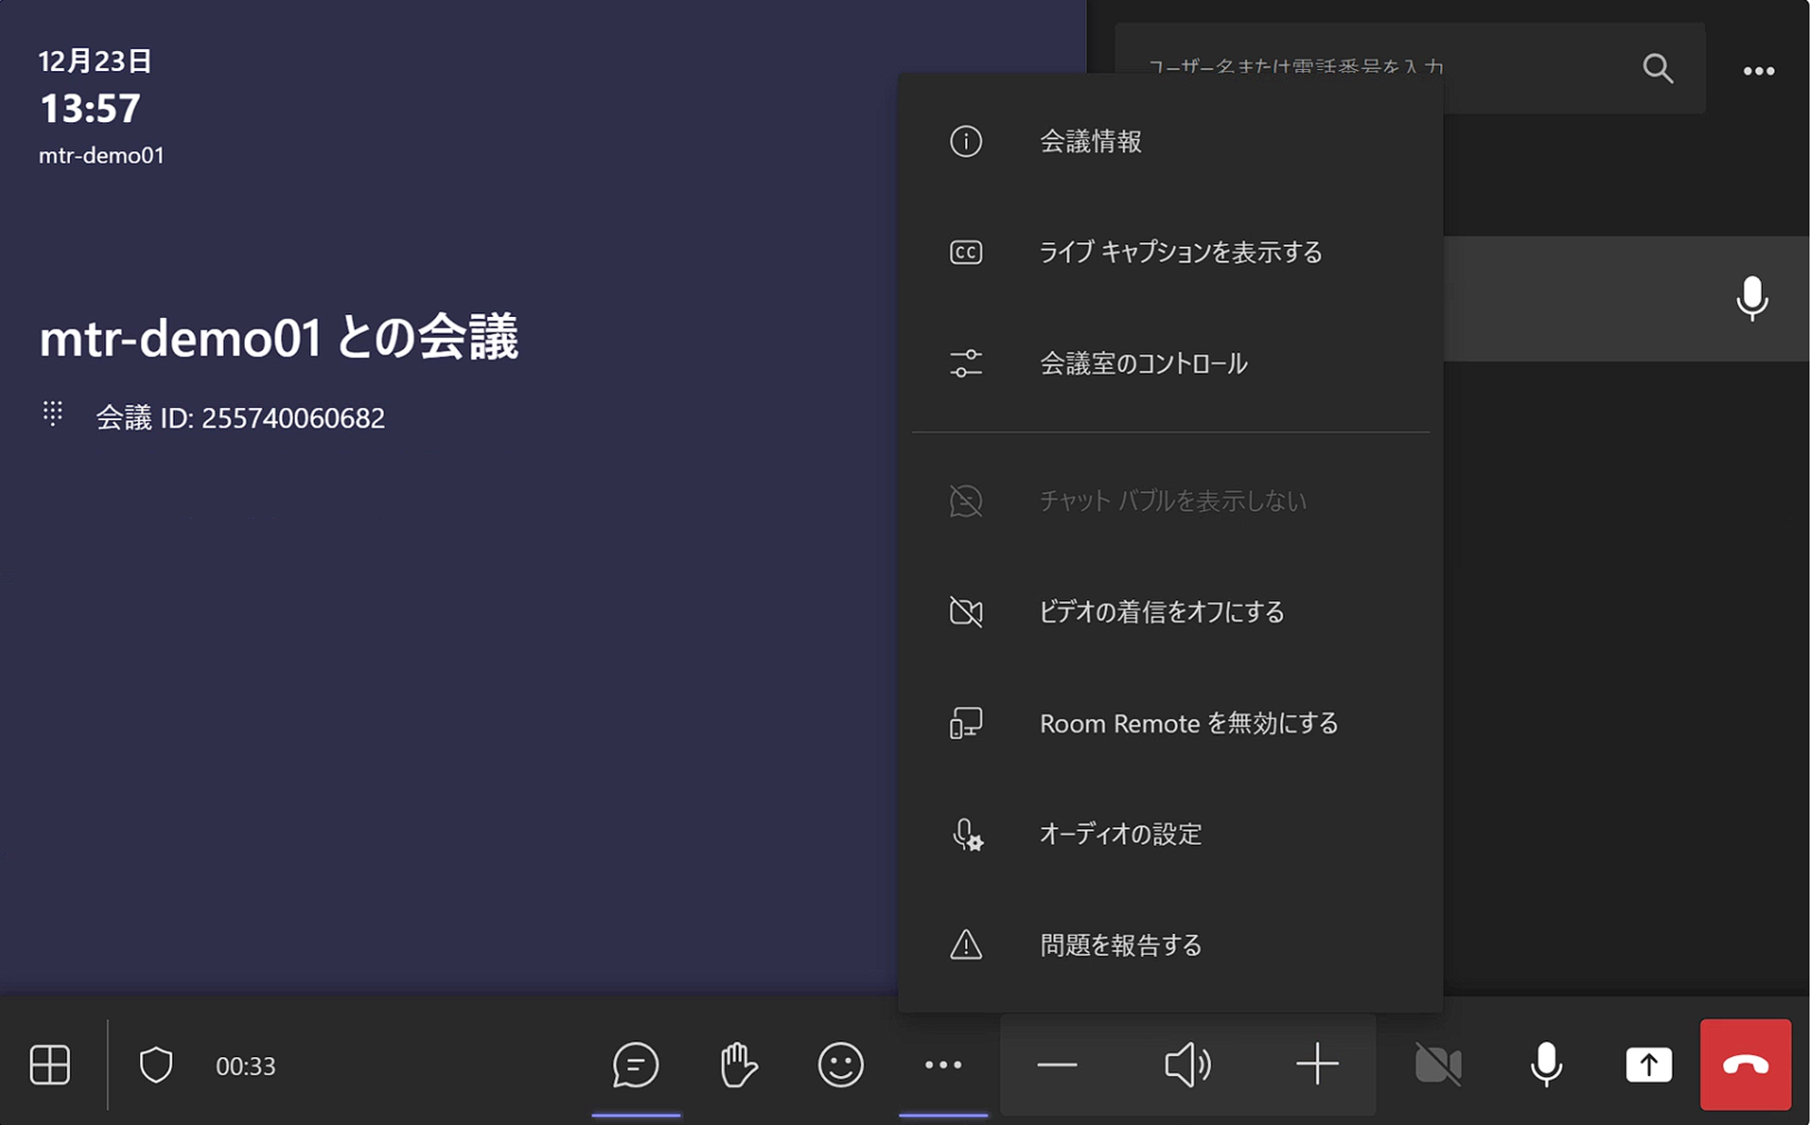1814x1125 pixels.
Task: Open the ellipsis beside the search box
Action: 1759,70
